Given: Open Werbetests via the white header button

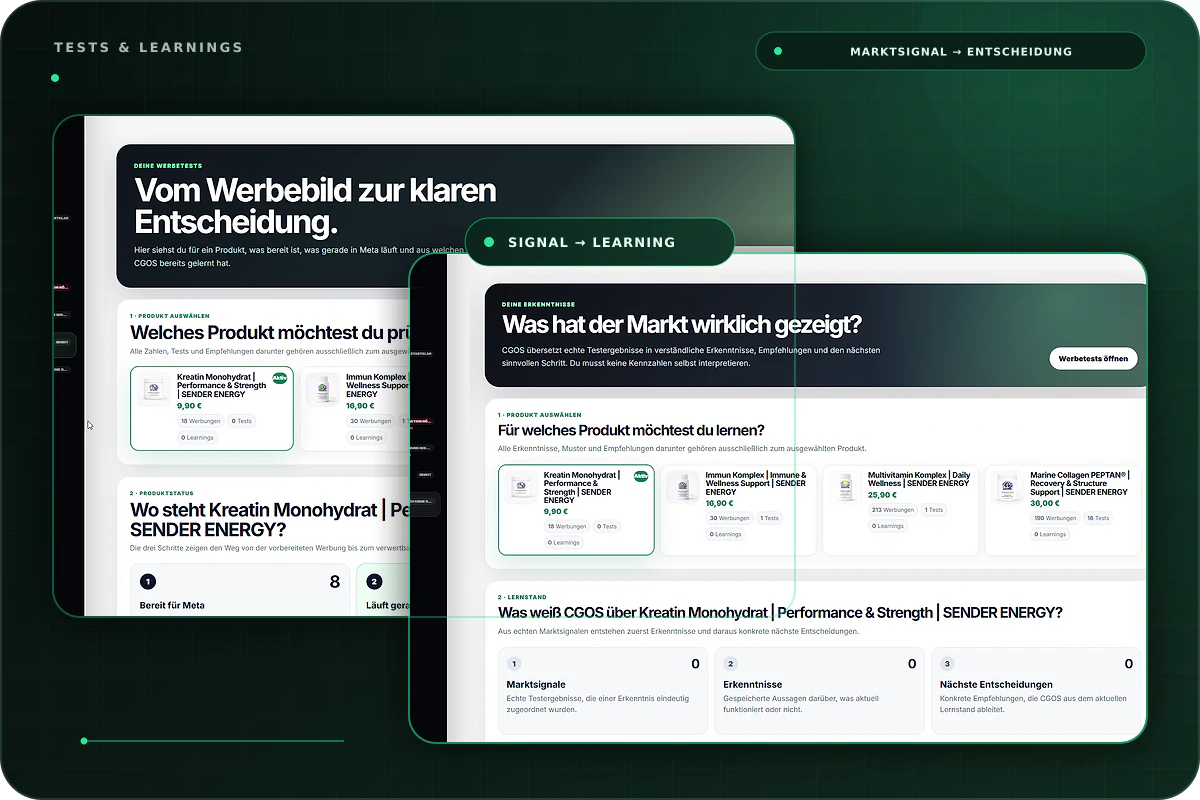Looking at the screenshot, I should [x=1093, y=358].
